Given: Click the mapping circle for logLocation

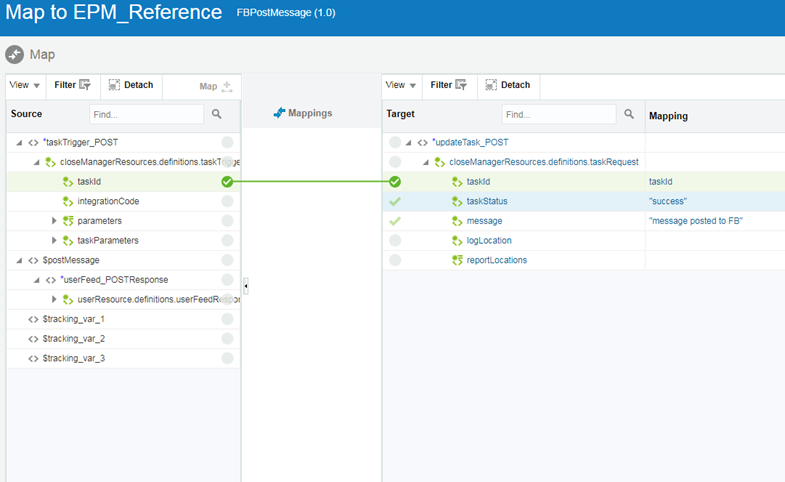Looking at the screenshot, I should [395, 240].
